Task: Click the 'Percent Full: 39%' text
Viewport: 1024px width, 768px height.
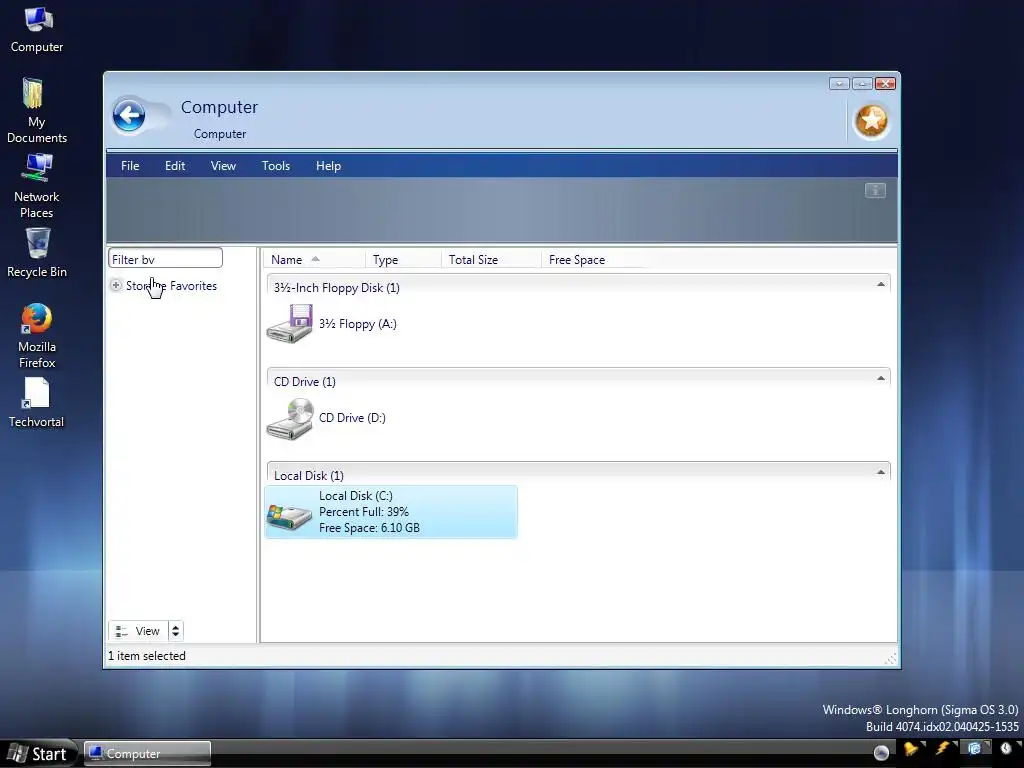Action: point(364,512)
